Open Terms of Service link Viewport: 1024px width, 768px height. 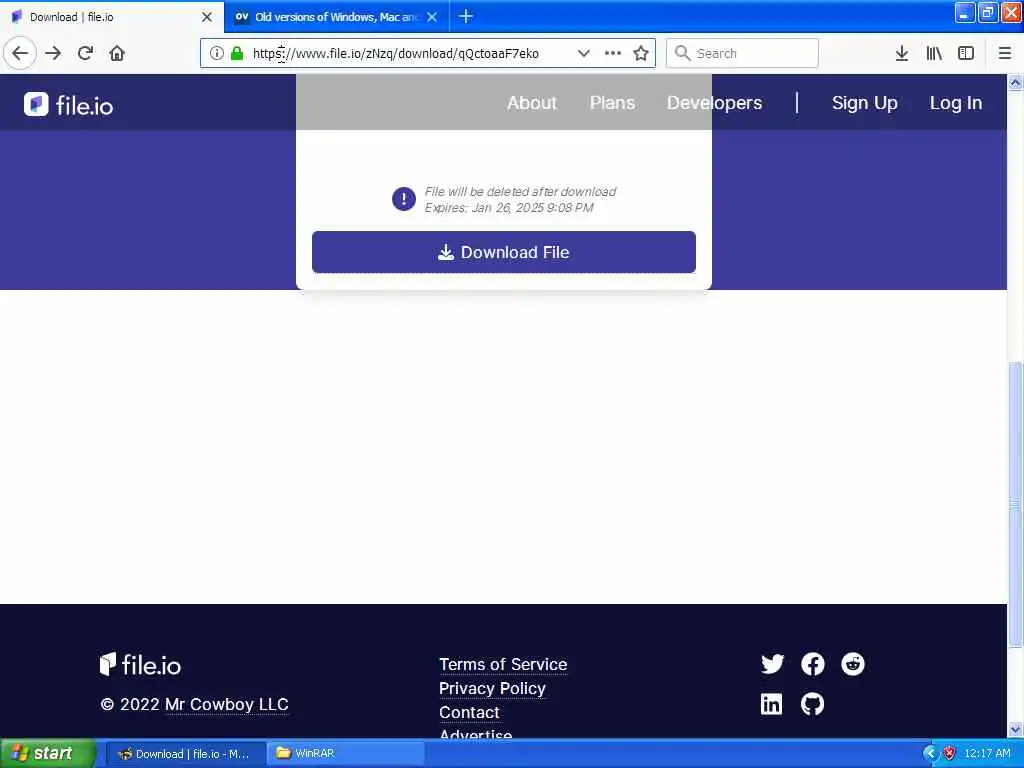pos(503,664)
